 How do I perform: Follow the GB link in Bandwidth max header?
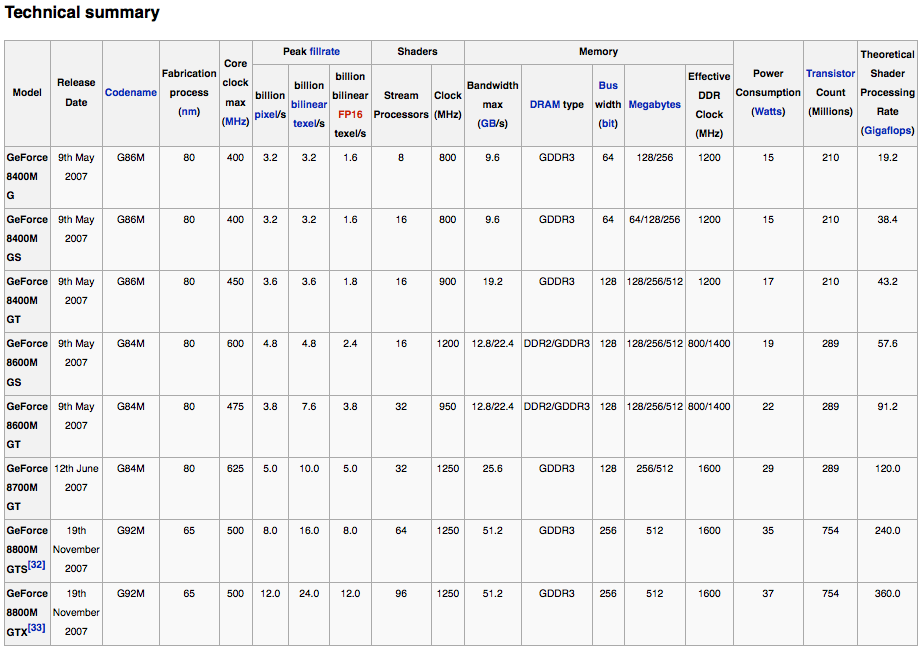(x=488, y=124)
